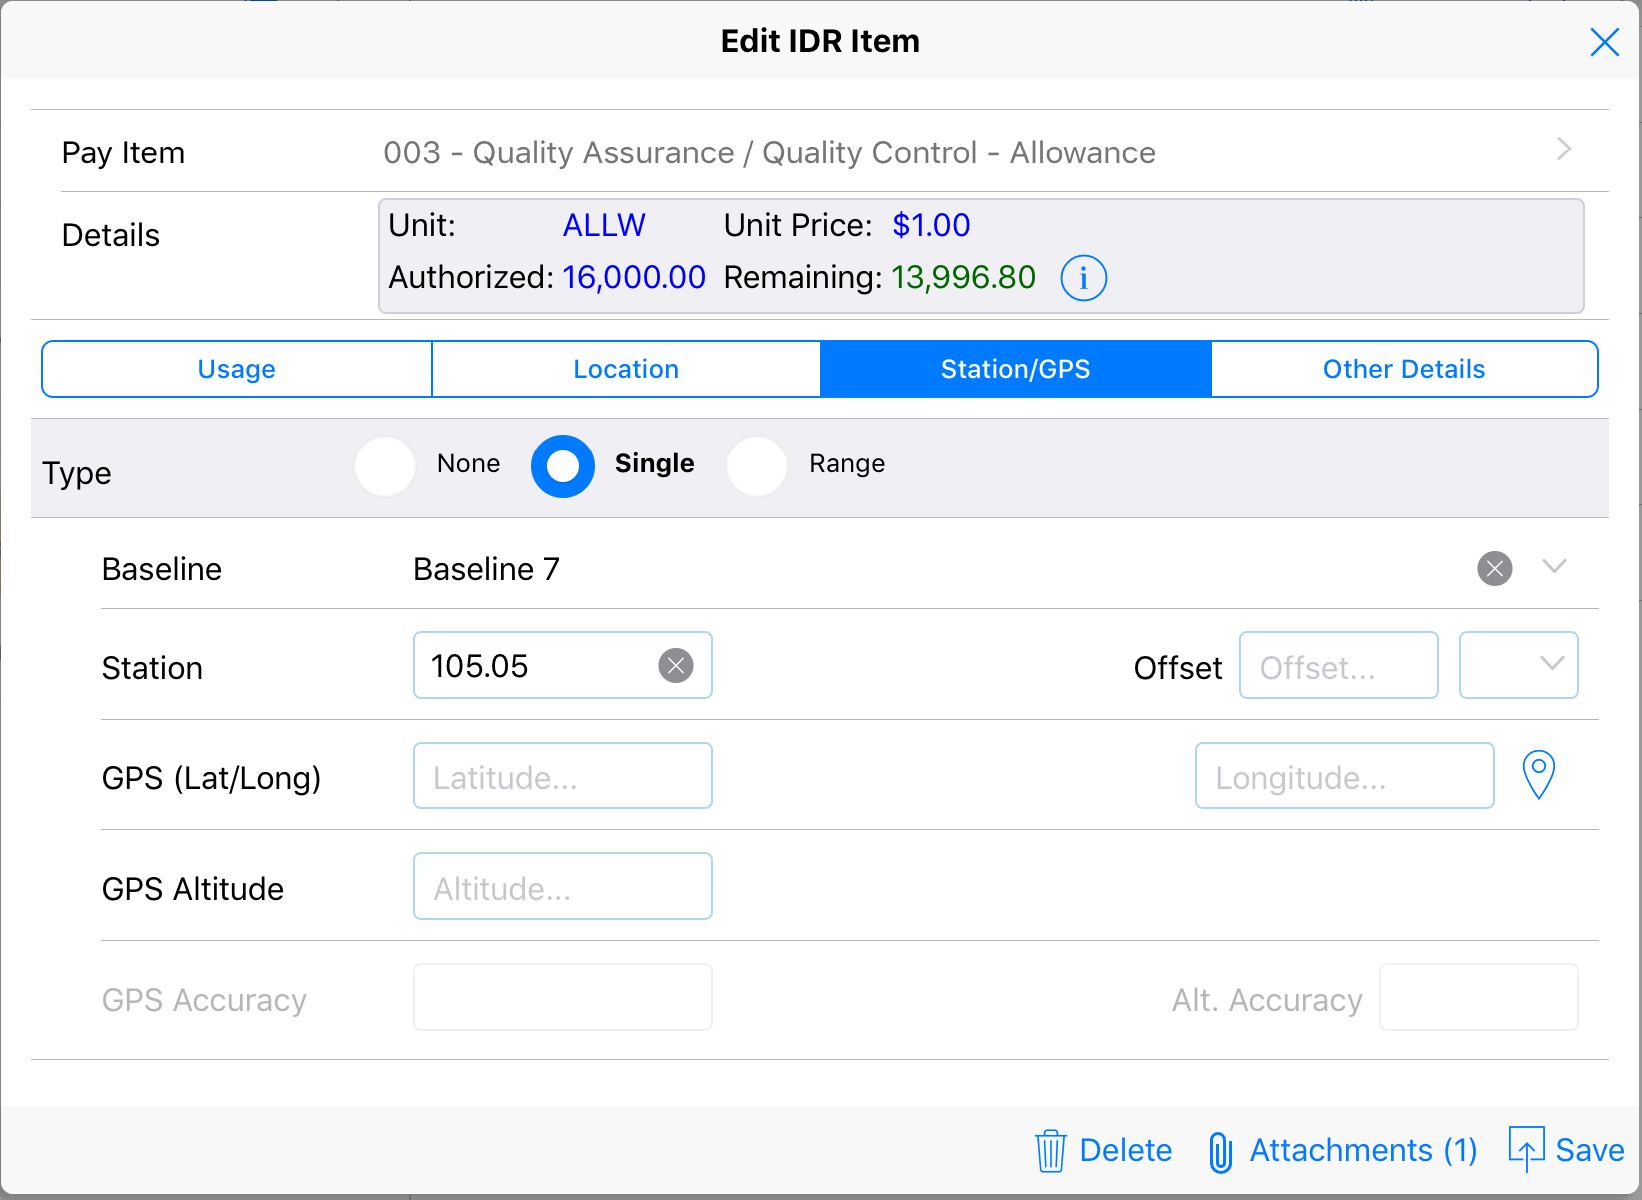Image resolution: width=1642 pixels, height=1200 pixels.
Task: Clear the Baseline 7 selection
Action: coord(1494,569)
